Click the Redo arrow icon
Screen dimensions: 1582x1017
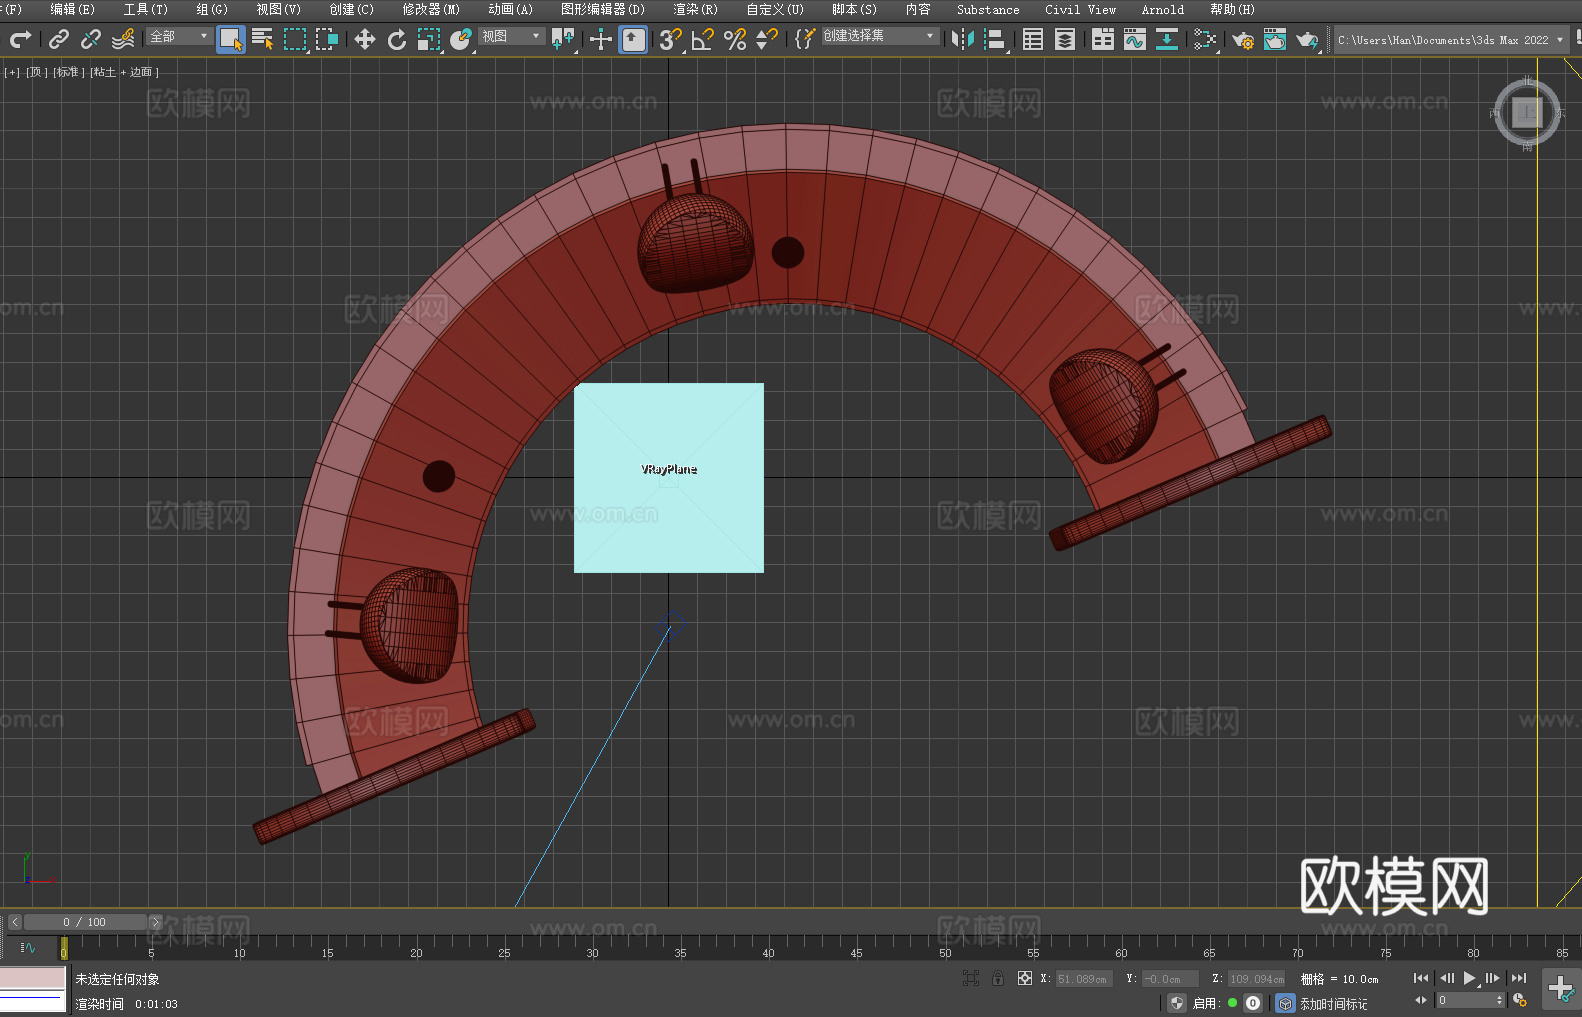point(20,39)
